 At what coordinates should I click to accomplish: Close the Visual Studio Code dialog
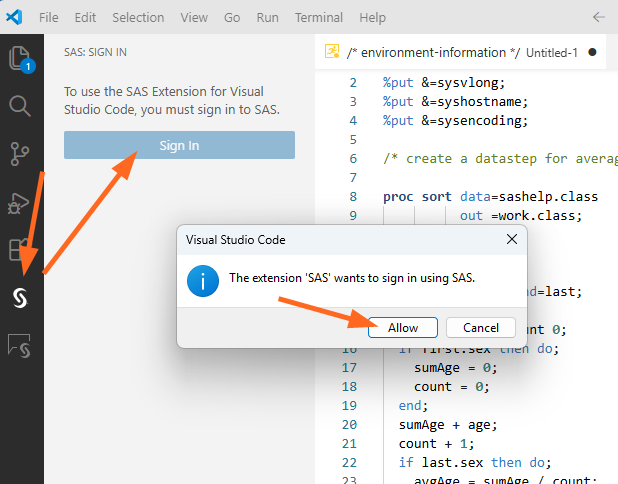(x=512, y=239)
